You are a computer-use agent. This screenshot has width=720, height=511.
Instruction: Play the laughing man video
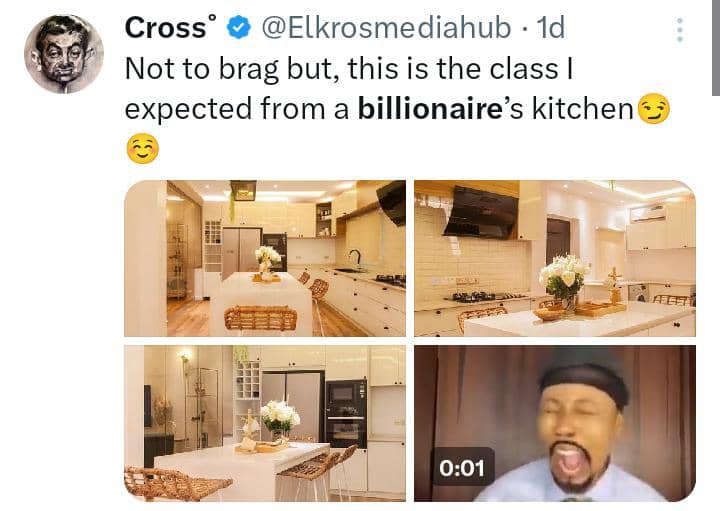[555, 423]
